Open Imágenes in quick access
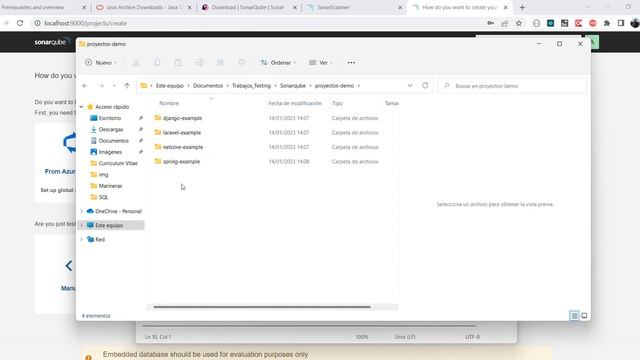640x360 pixels. coord(110,152)
